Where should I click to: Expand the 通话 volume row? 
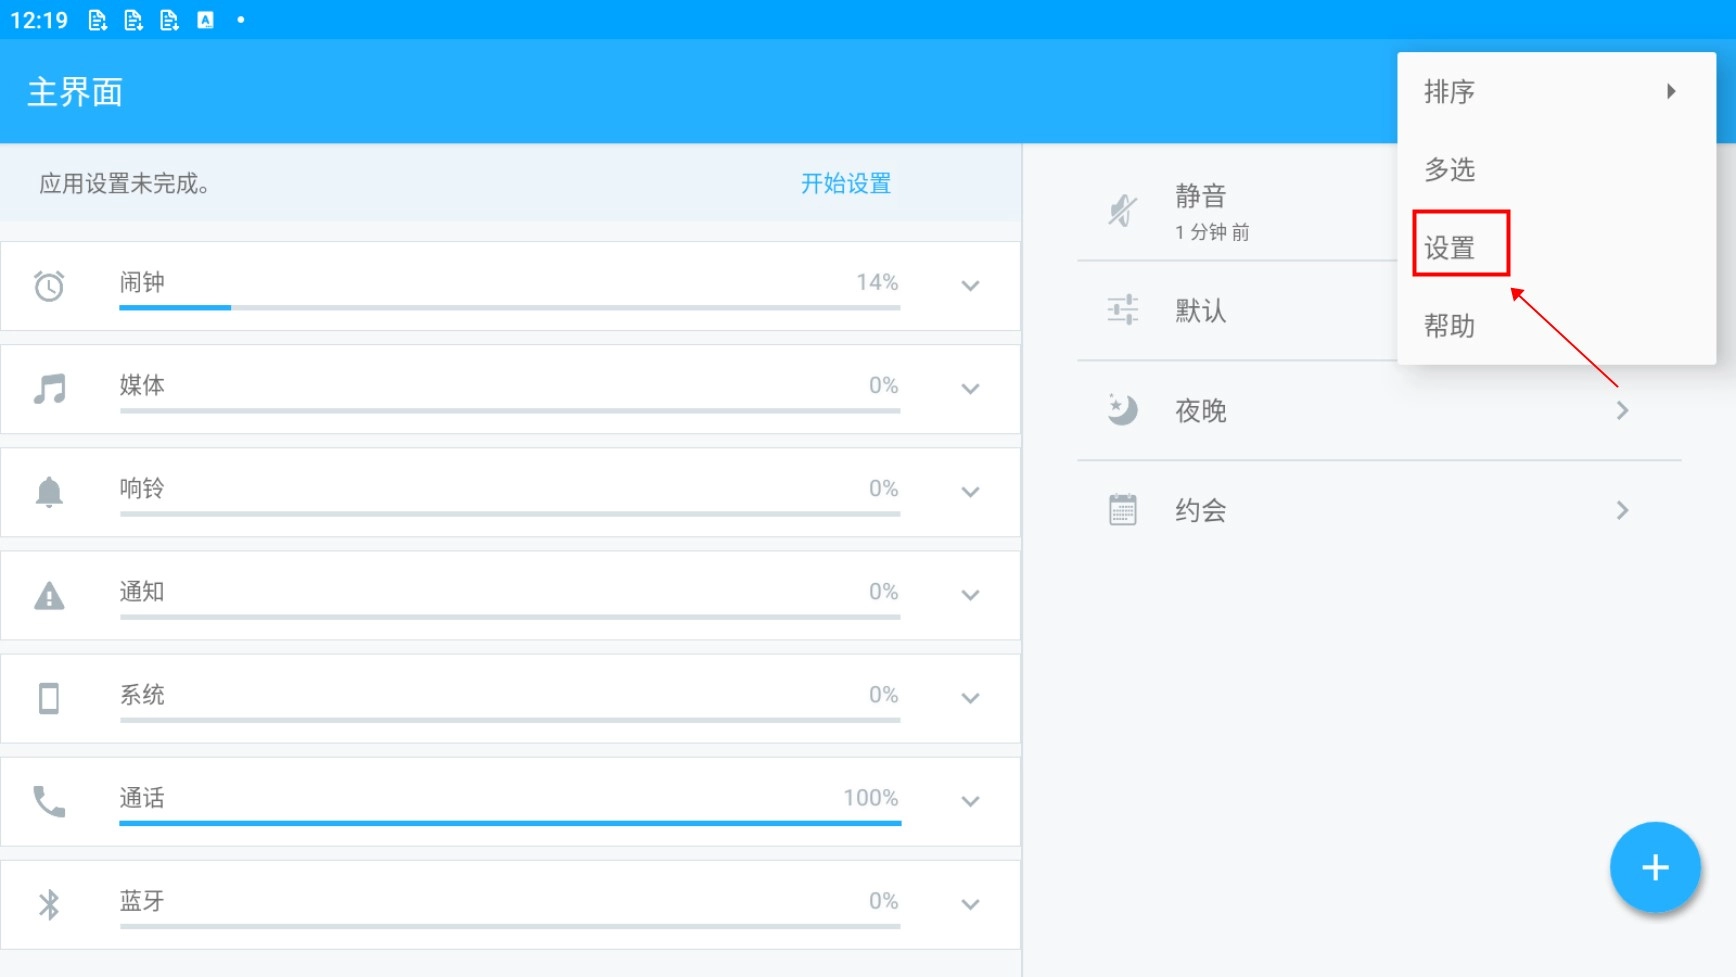[x=969, y=801]
